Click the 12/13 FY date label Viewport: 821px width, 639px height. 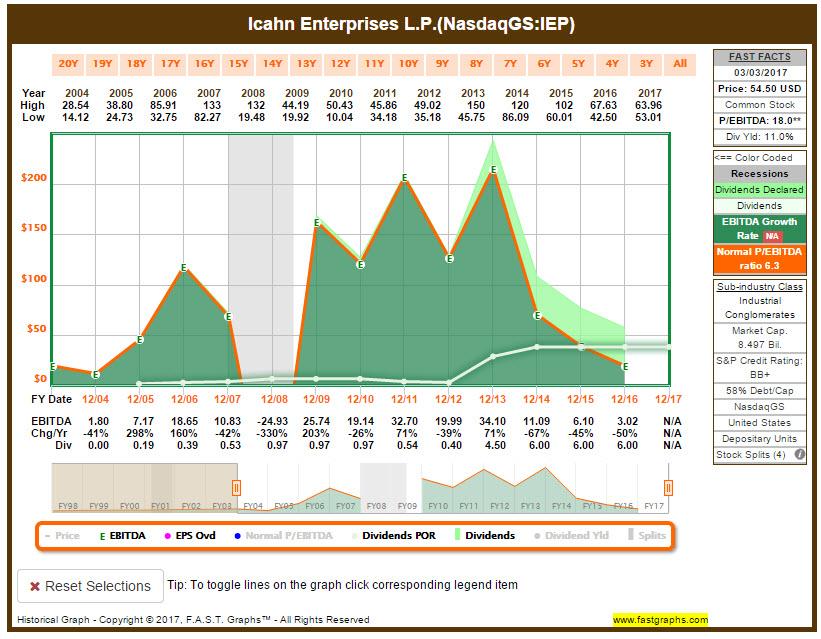click(492, 399)
